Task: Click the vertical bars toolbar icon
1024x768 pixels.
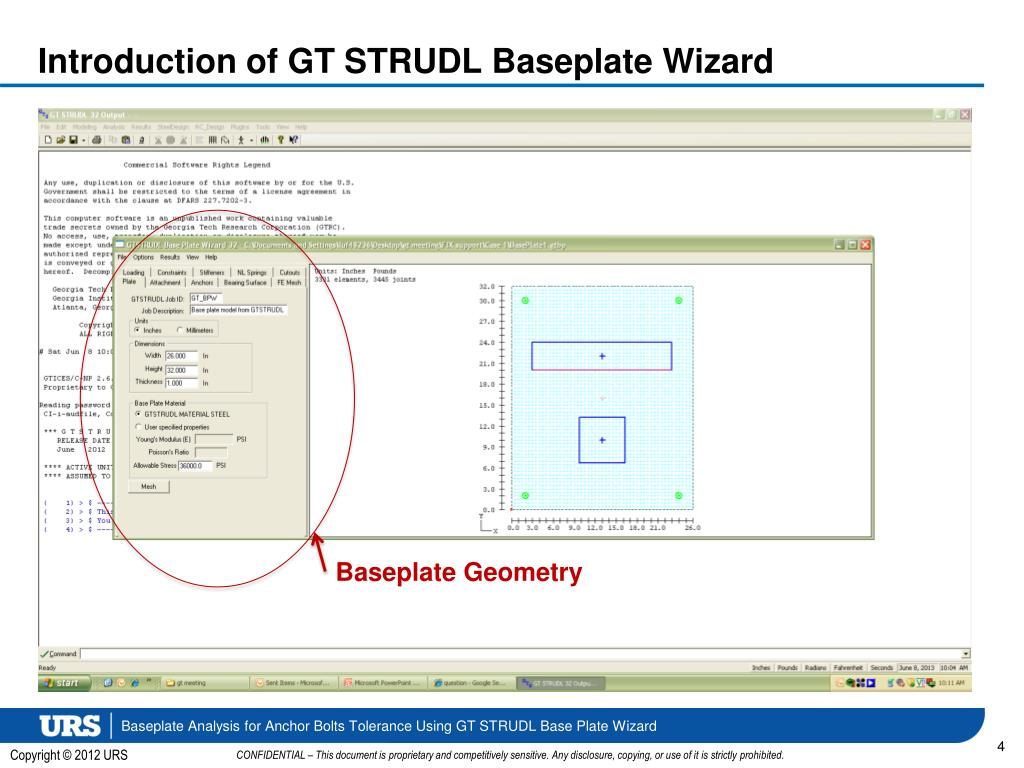Action: [x=213, y=140]
